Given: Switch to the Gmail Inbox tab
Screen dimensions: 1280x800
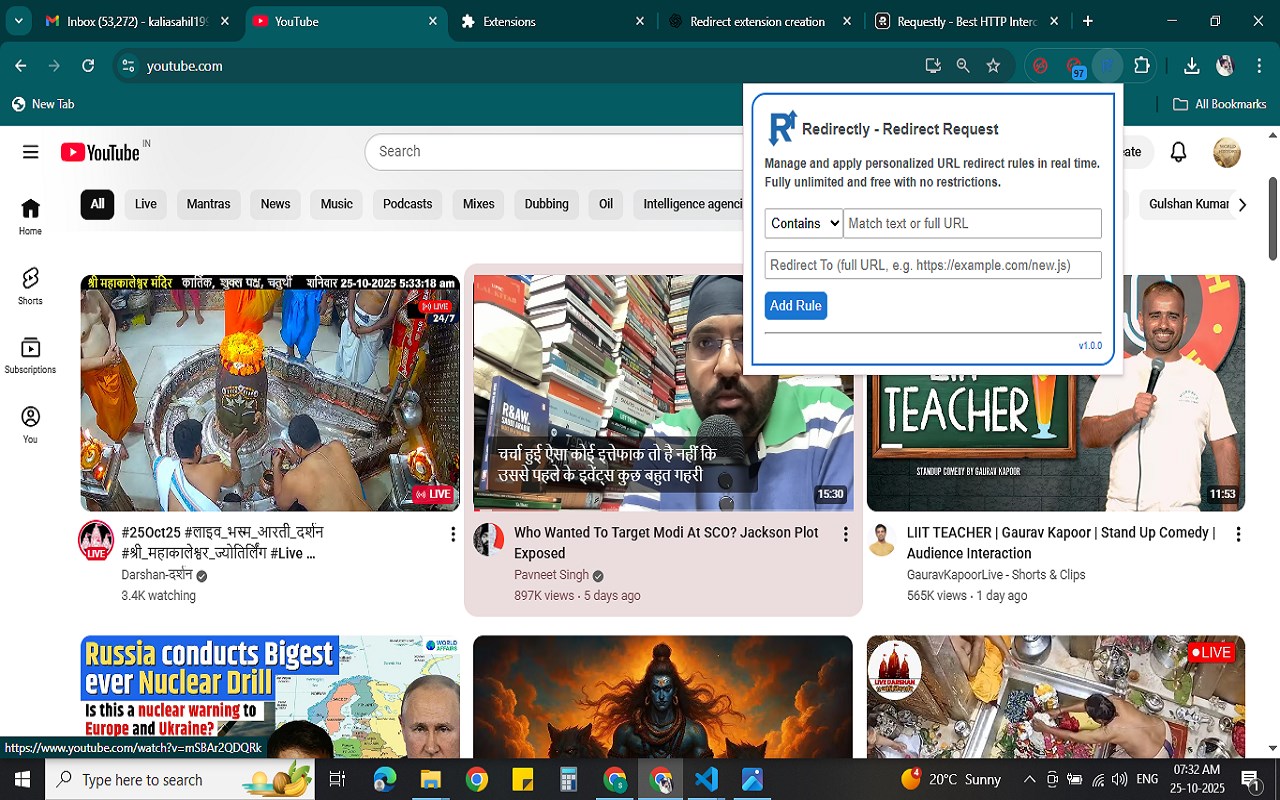Looking at the screenshot, I should (x=138, y=21).
